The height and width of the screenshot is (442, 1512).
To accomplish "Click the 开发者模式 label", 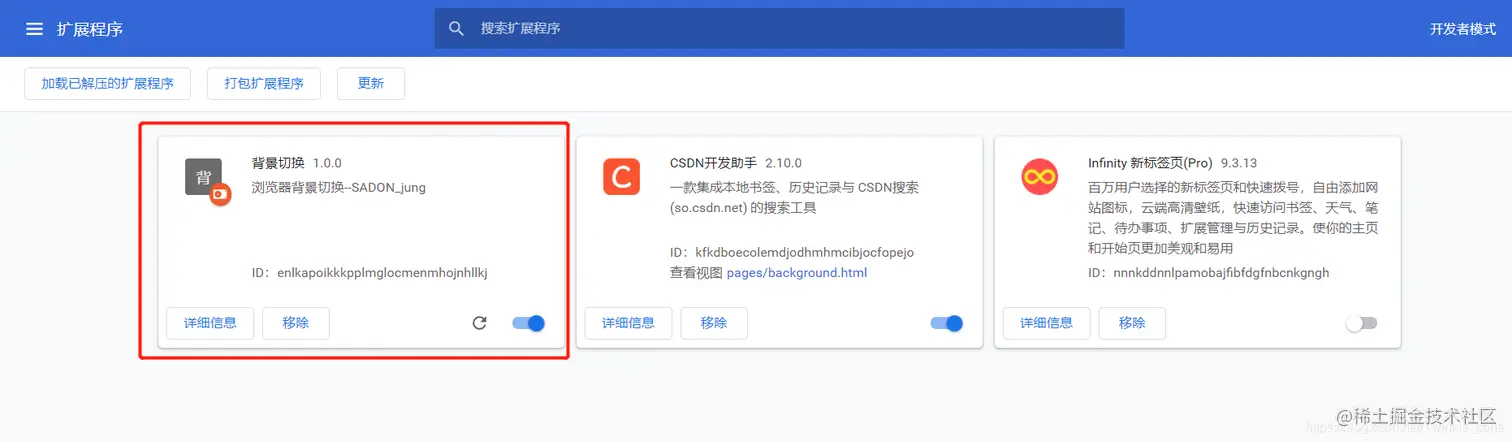I will pyautogui.click(x=1463, y=29).
